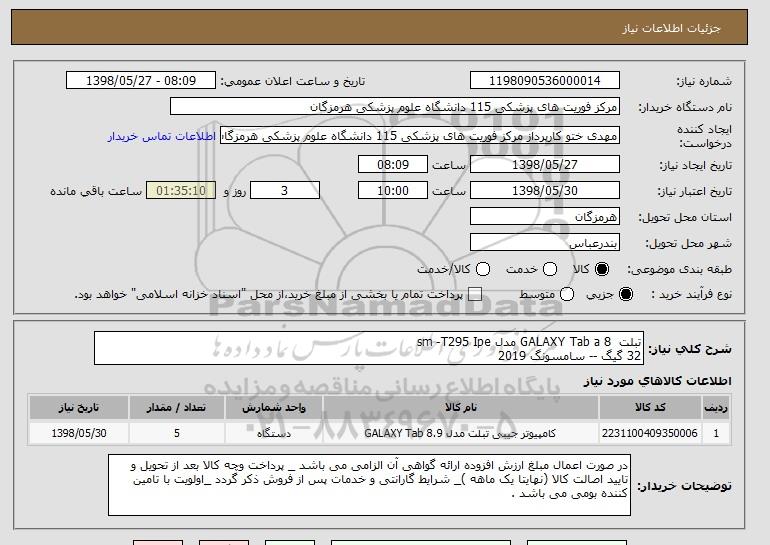The height and width of the screenshot is (545, 770).
Task: Click the remaining days field showing 3
Action: tap(285, 190)
